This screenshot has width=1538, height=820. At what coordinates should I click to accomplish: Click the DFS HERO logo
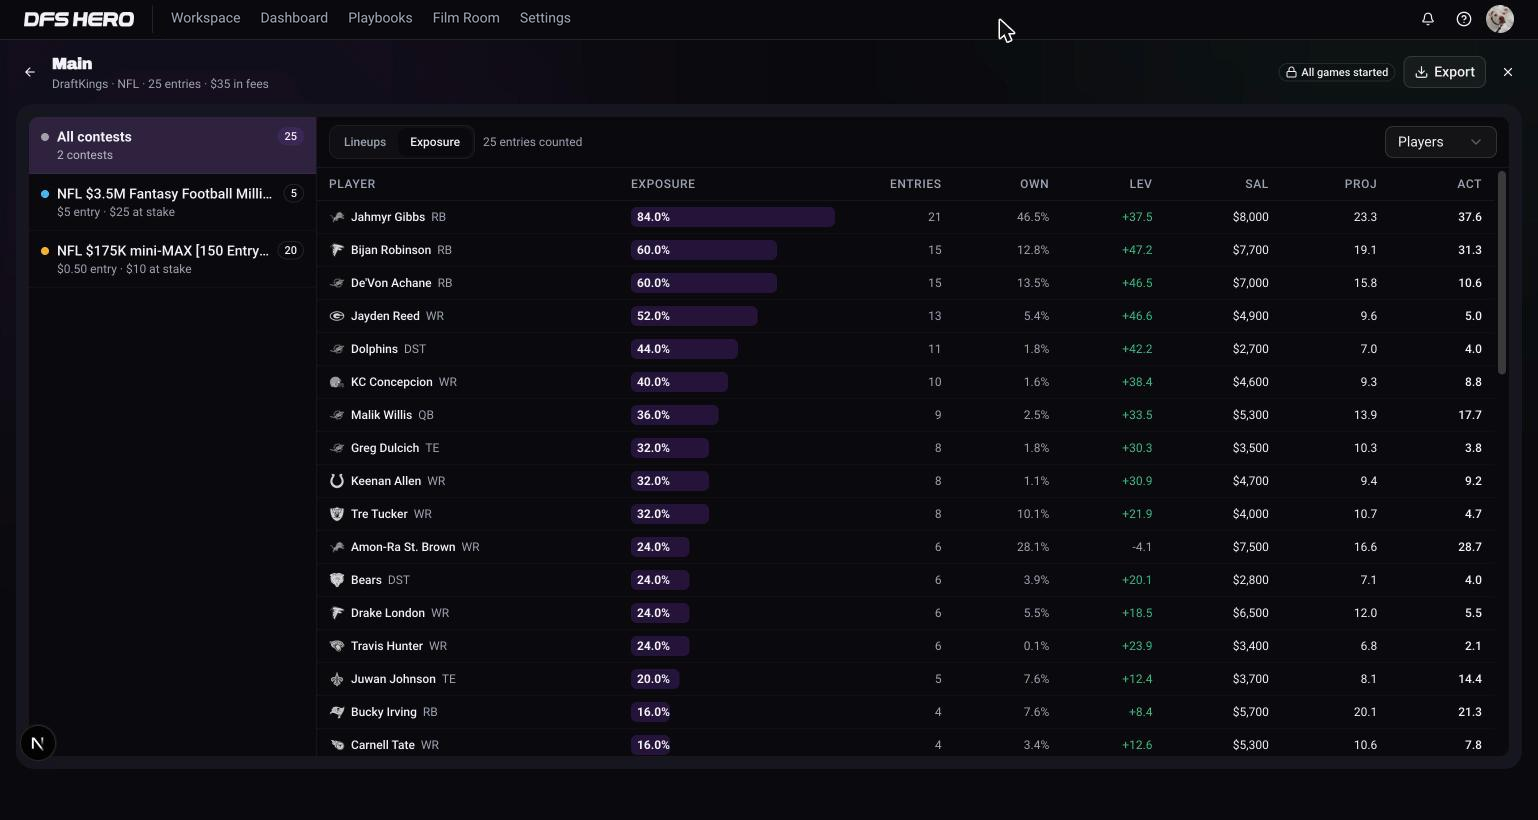pyautogui.click(x=79, y=19)
